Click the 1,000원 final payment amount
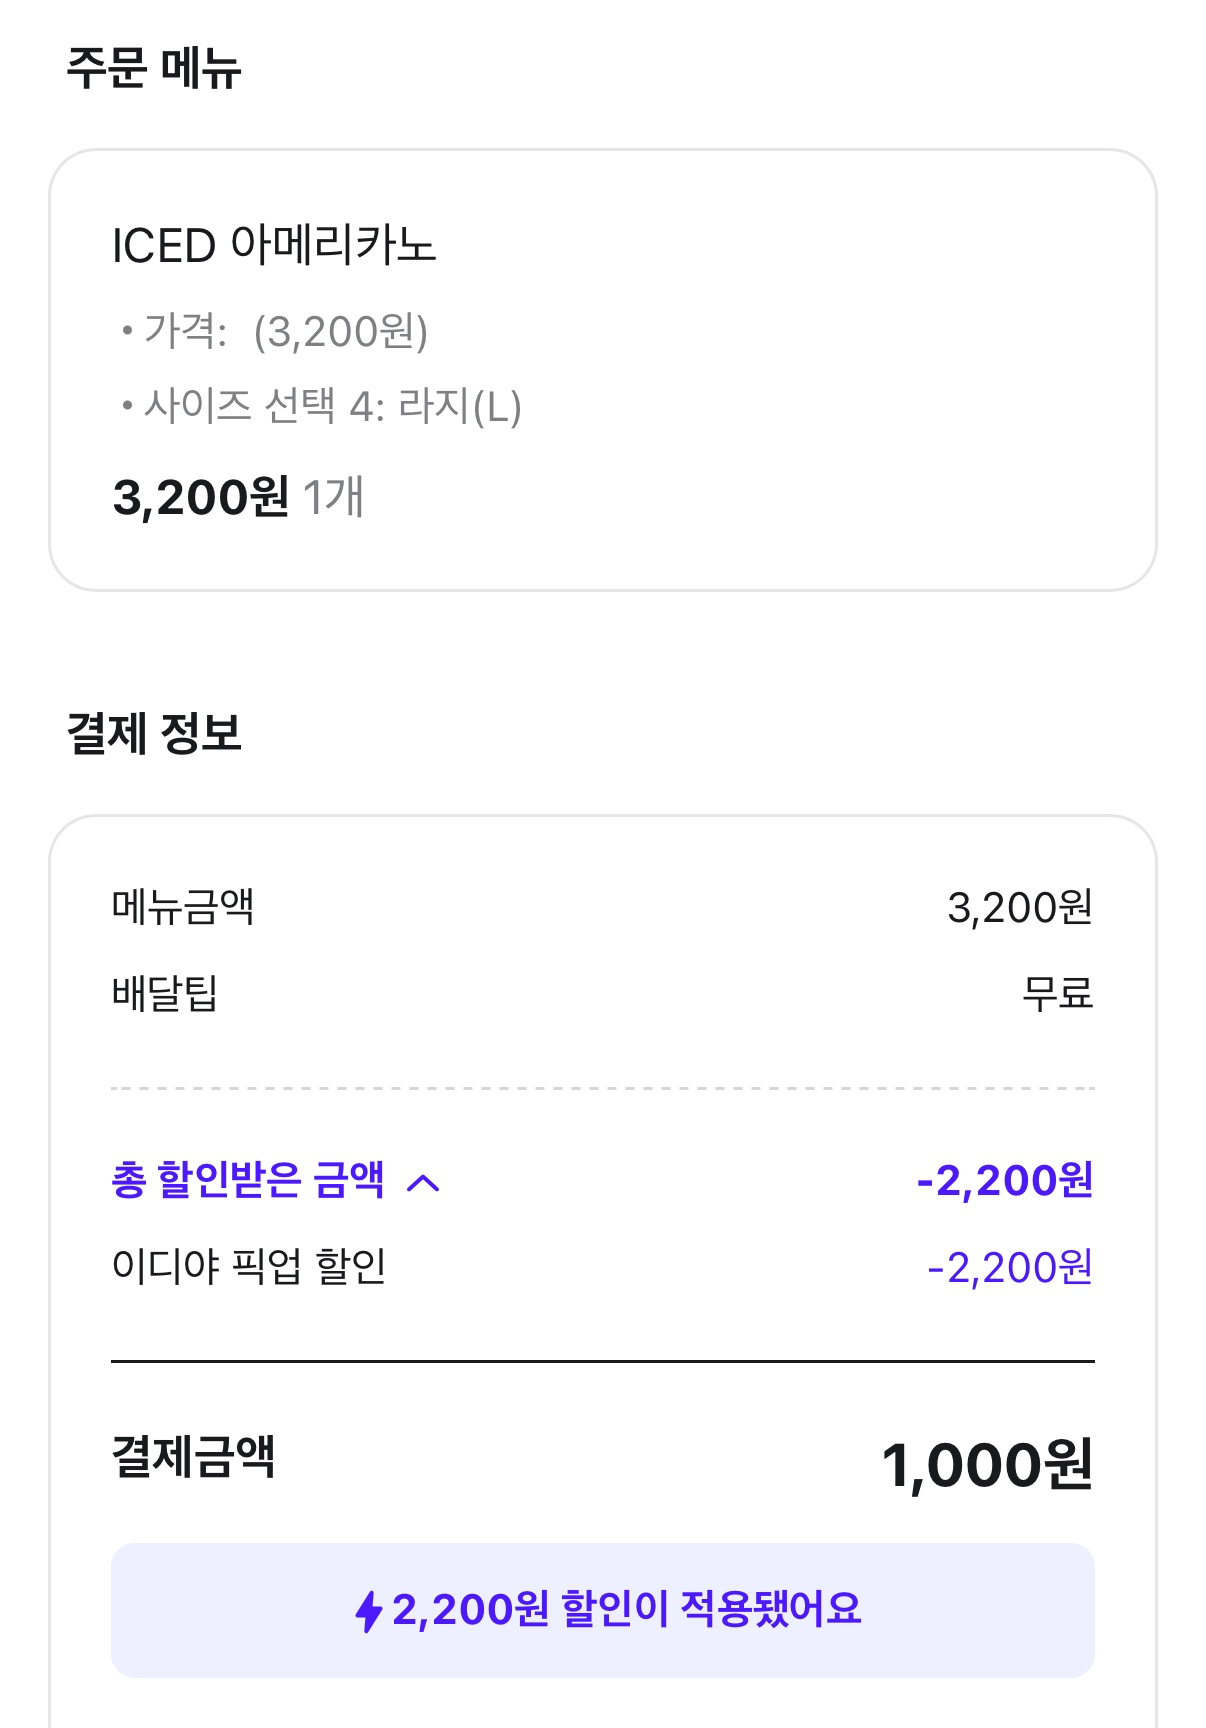1206x1728 pixels. 987,1466
